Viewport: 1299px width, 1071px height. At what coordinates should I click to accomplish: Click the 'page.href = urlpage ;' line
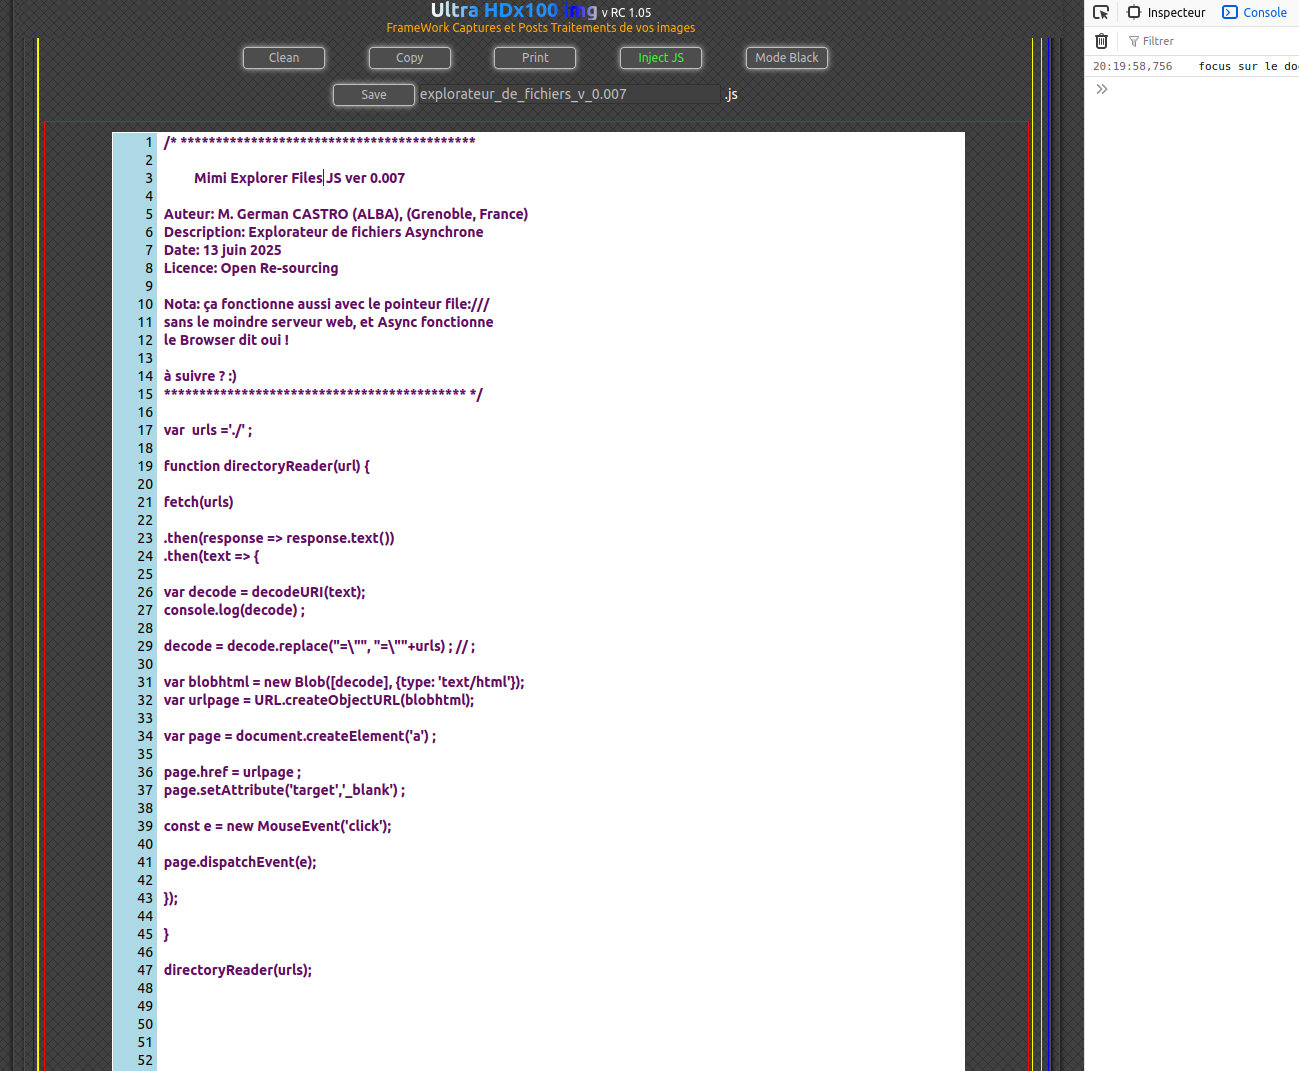[x=232, y=772]
